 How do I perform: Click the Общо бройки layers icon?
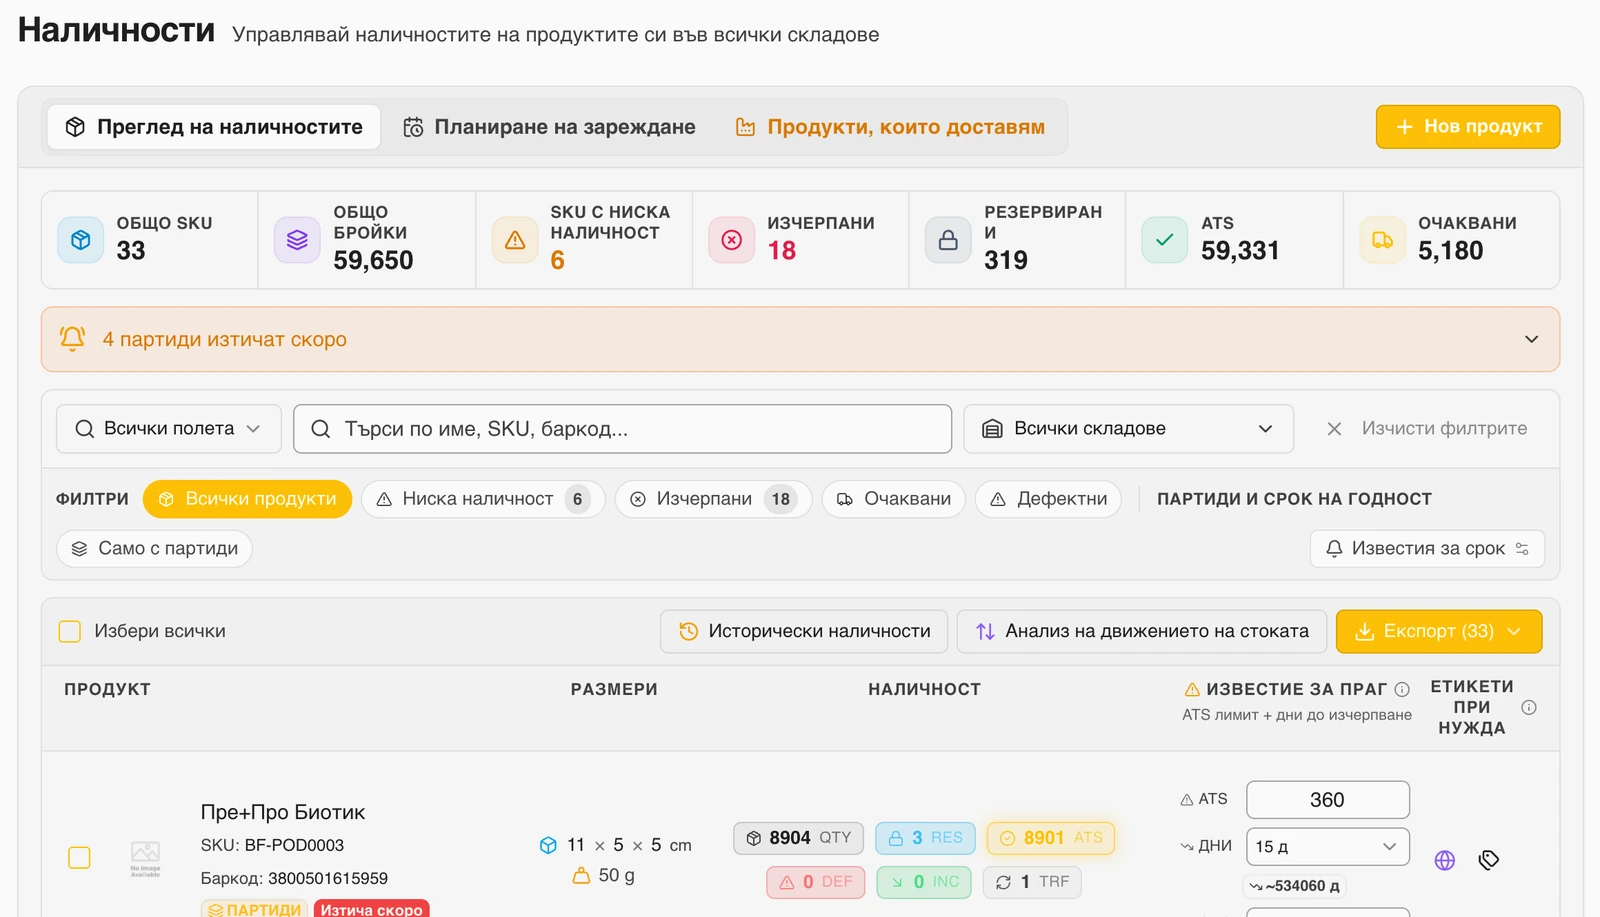click(x=297, y=240)
